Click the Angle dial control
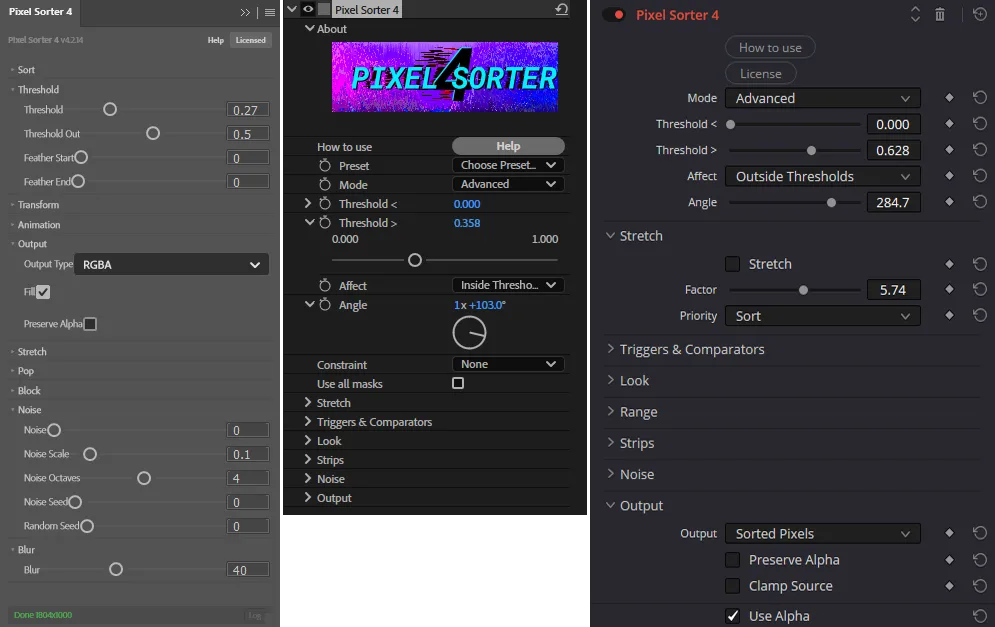The image size is (995, 627). [470, 333]
